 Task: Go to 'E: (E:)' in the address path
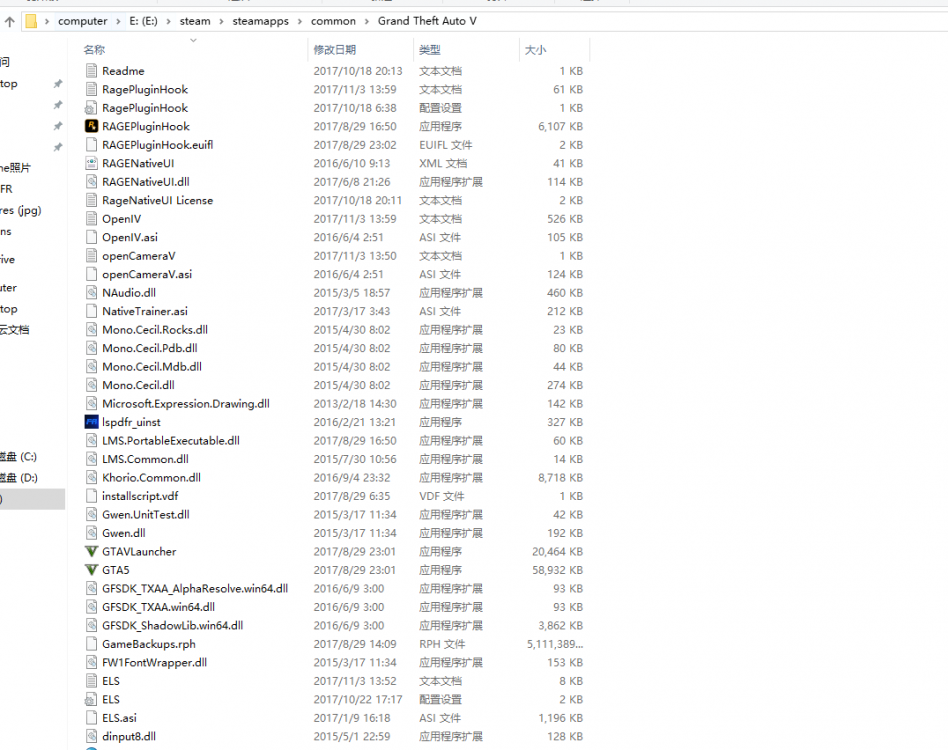point(143,21)
